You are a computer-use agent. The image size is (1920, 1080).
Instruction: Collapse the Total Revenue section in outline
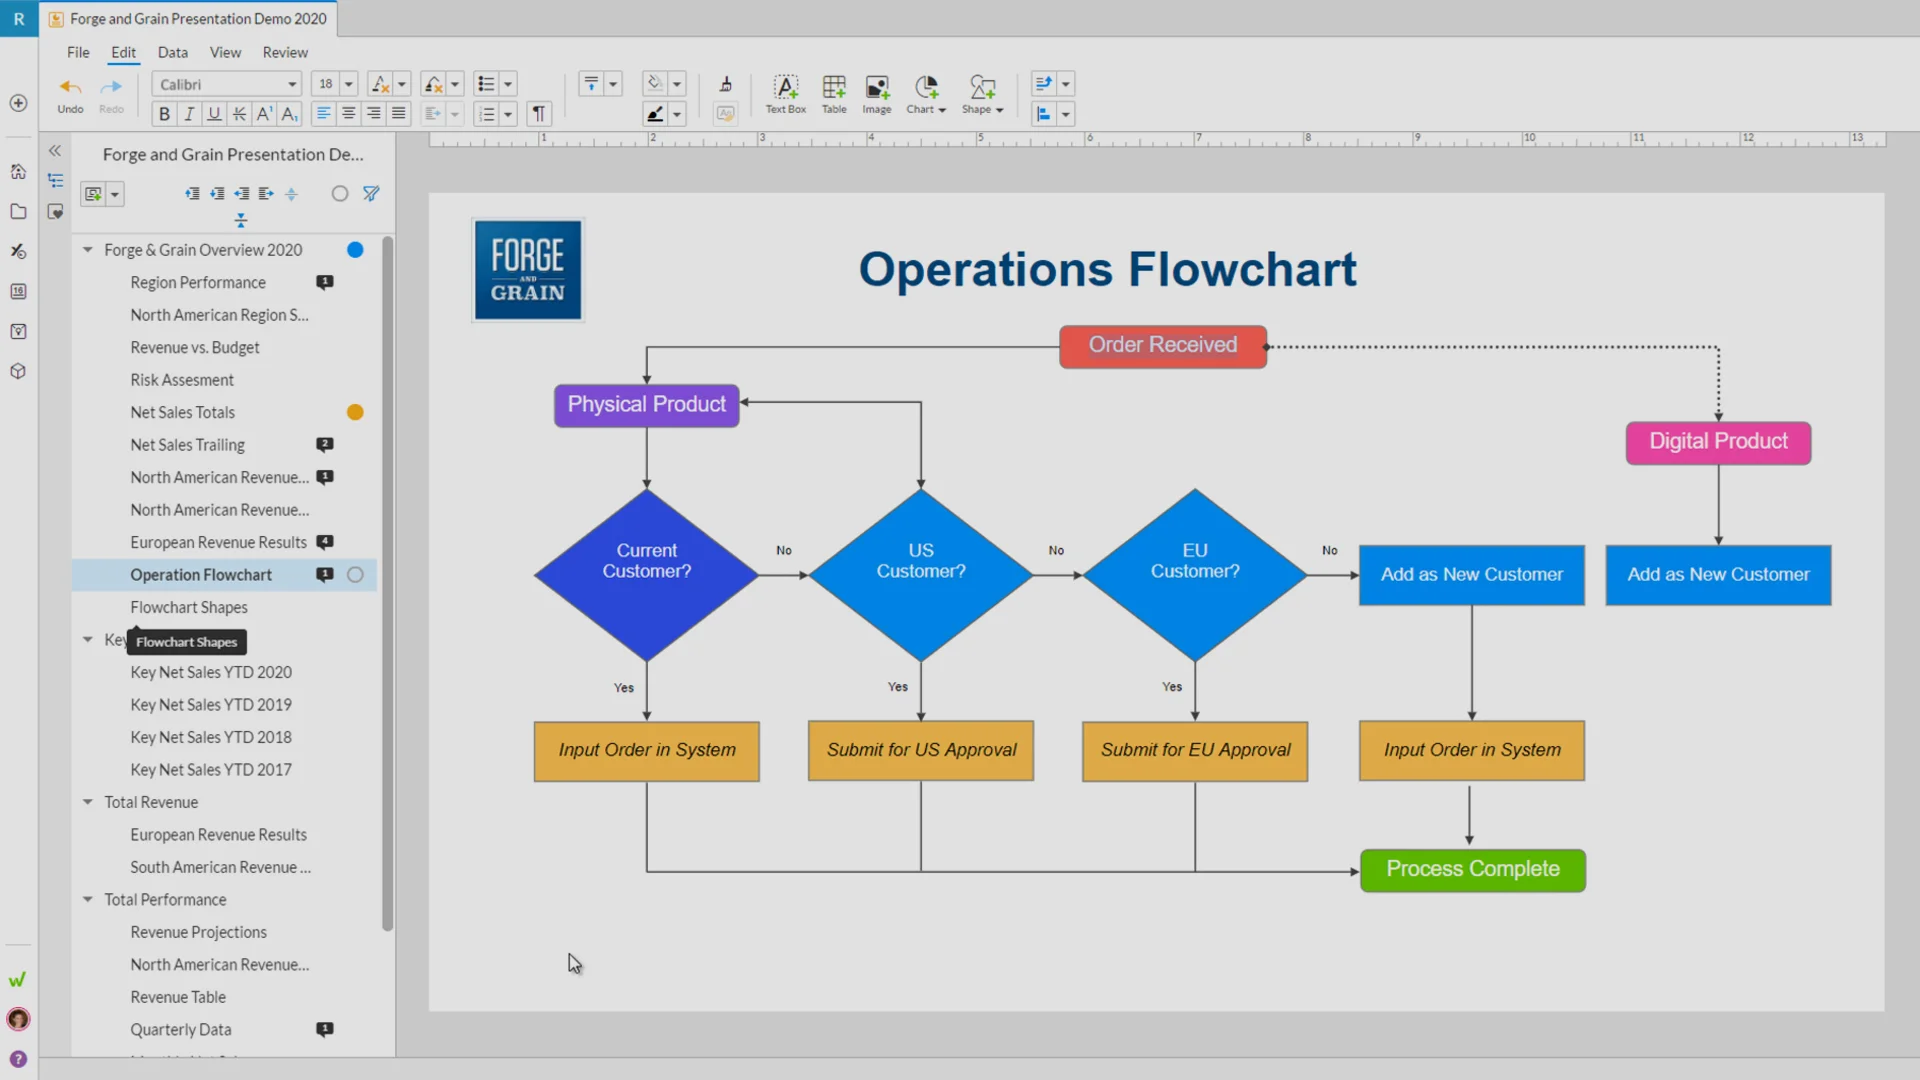click(x=87, y=801)
